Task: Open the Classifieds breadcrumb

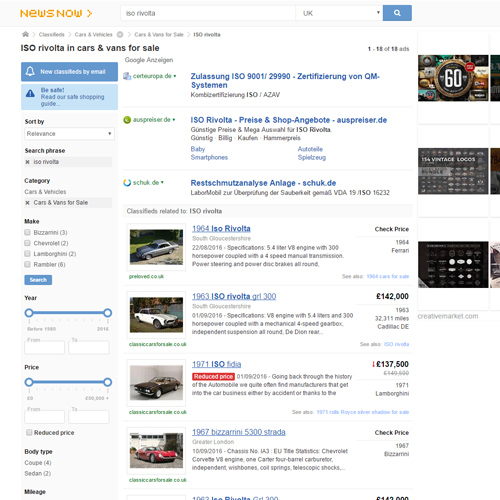Action: point(51,35)
